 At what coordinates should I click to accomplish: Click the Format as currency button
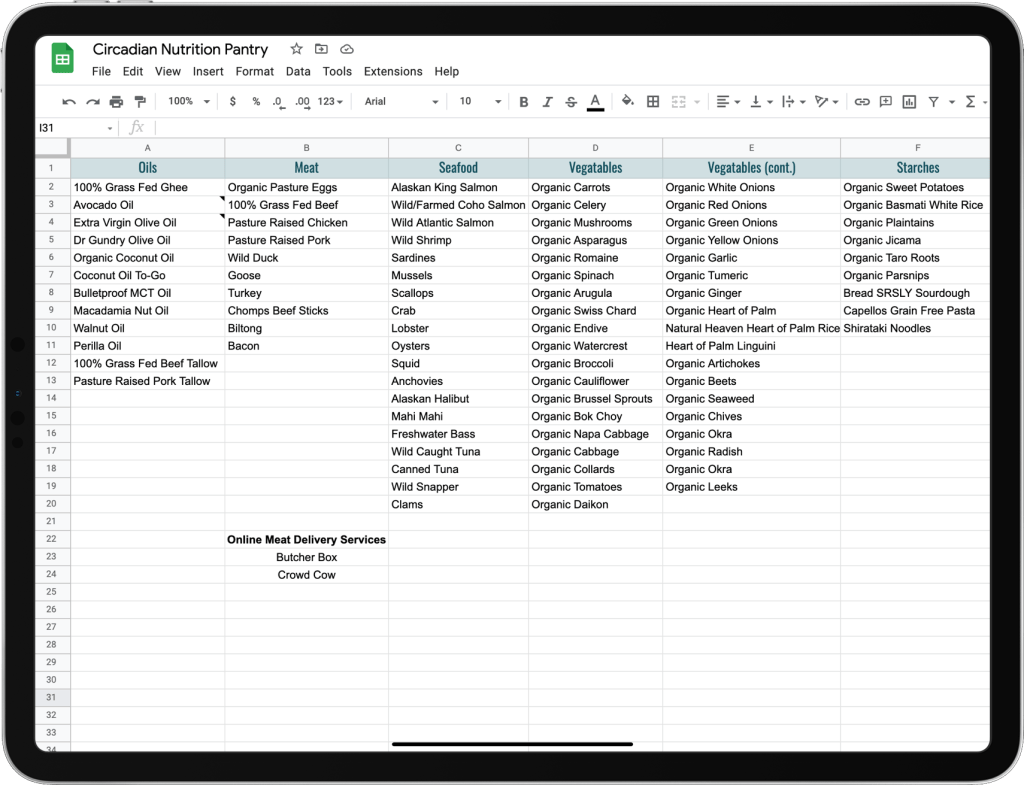coord(233,102)
